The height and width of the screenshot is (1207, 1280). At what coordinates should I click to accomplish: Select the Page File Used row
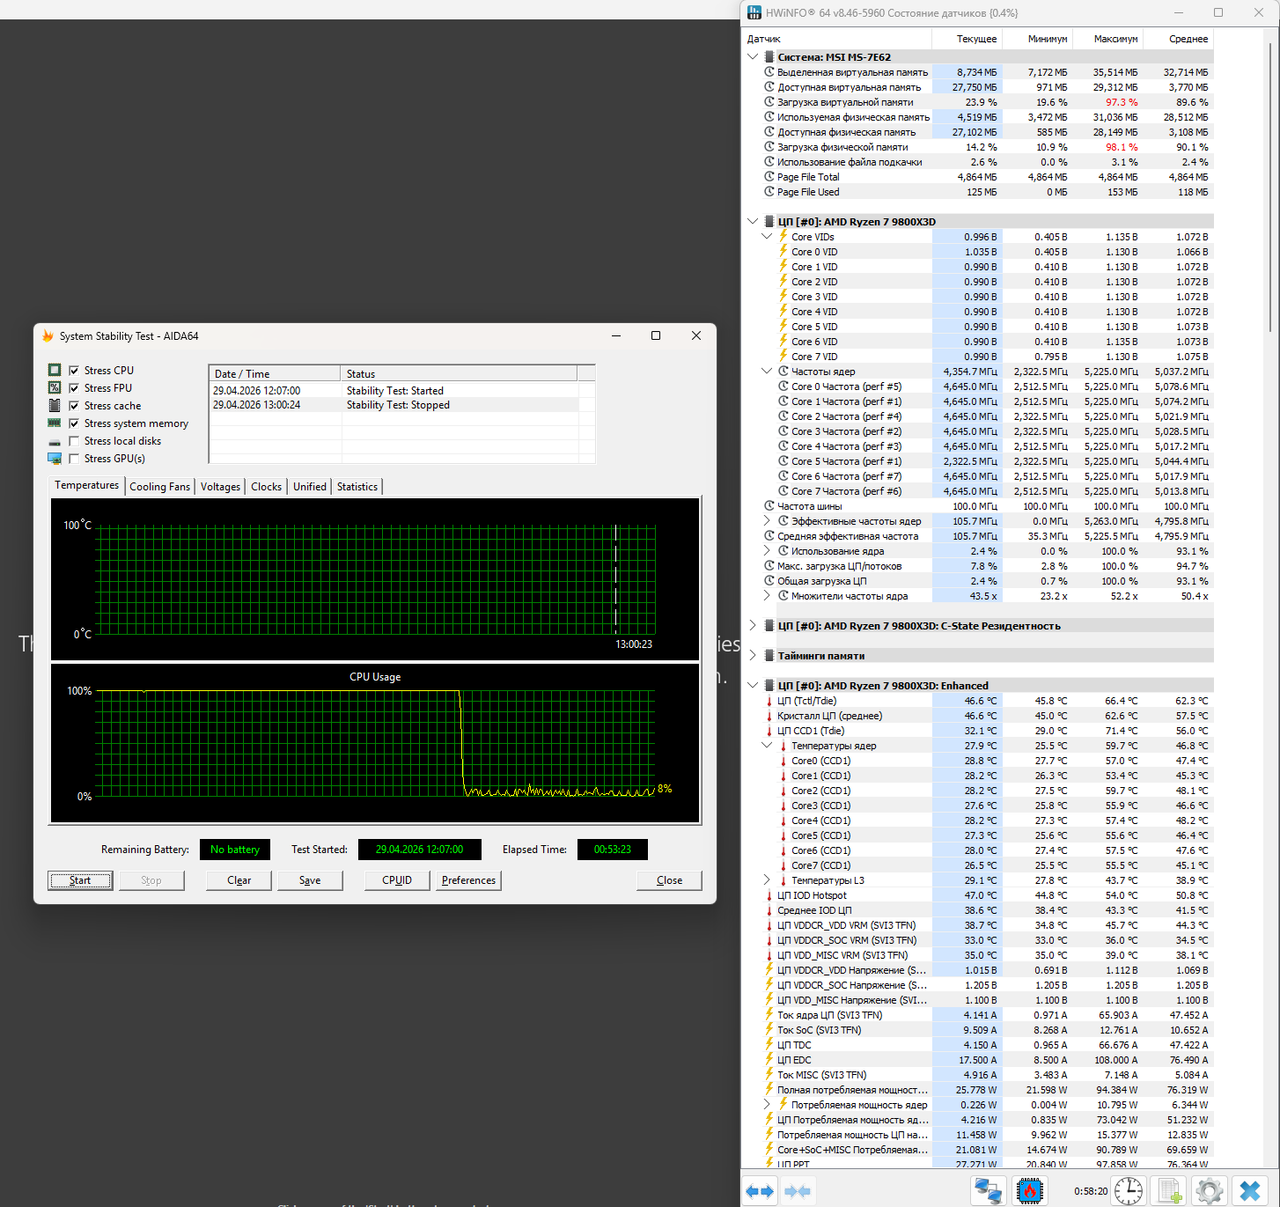(978, 192)
